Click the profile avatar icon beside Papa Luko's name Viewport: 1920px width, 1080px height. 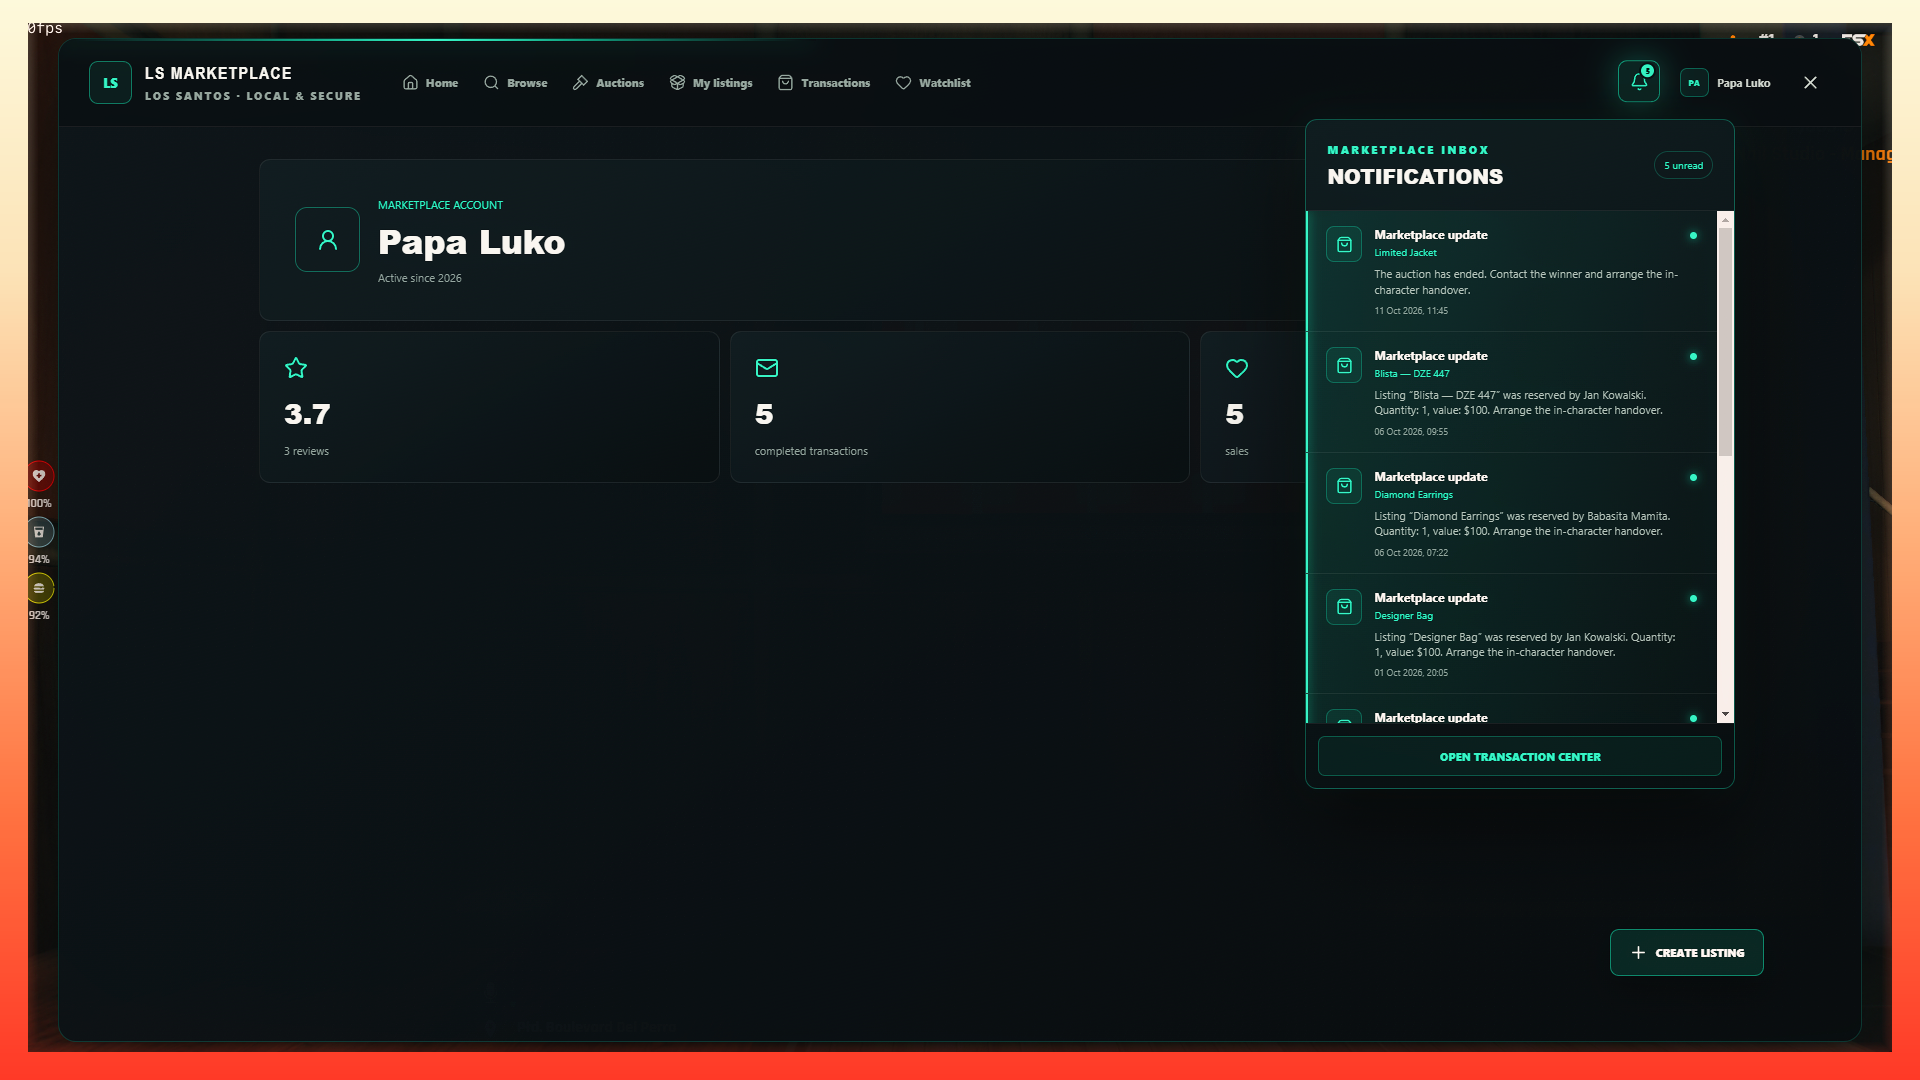tap(327, 239)
